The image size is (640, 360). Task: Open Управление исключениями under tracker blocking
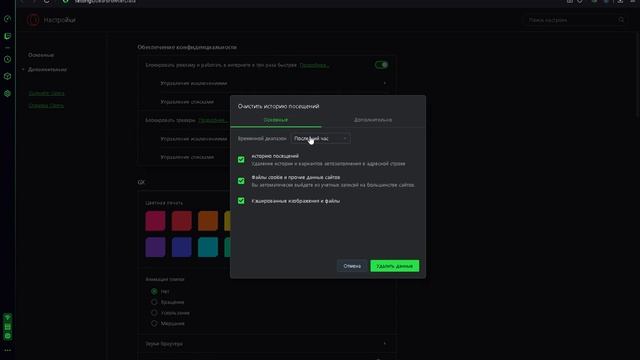(x=193, y=139)
